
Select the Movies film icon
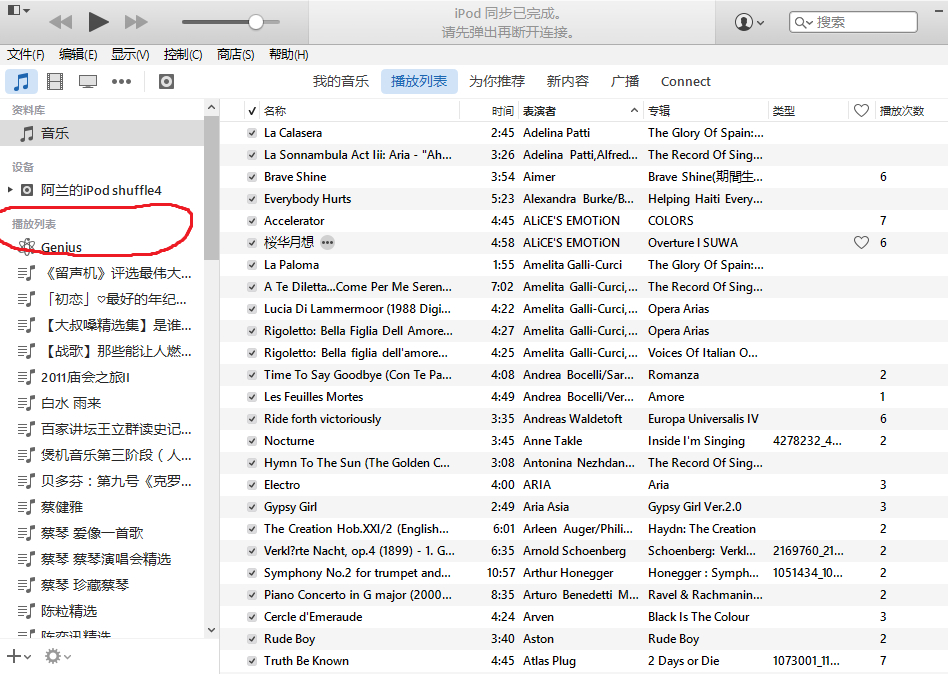[55, 81]
